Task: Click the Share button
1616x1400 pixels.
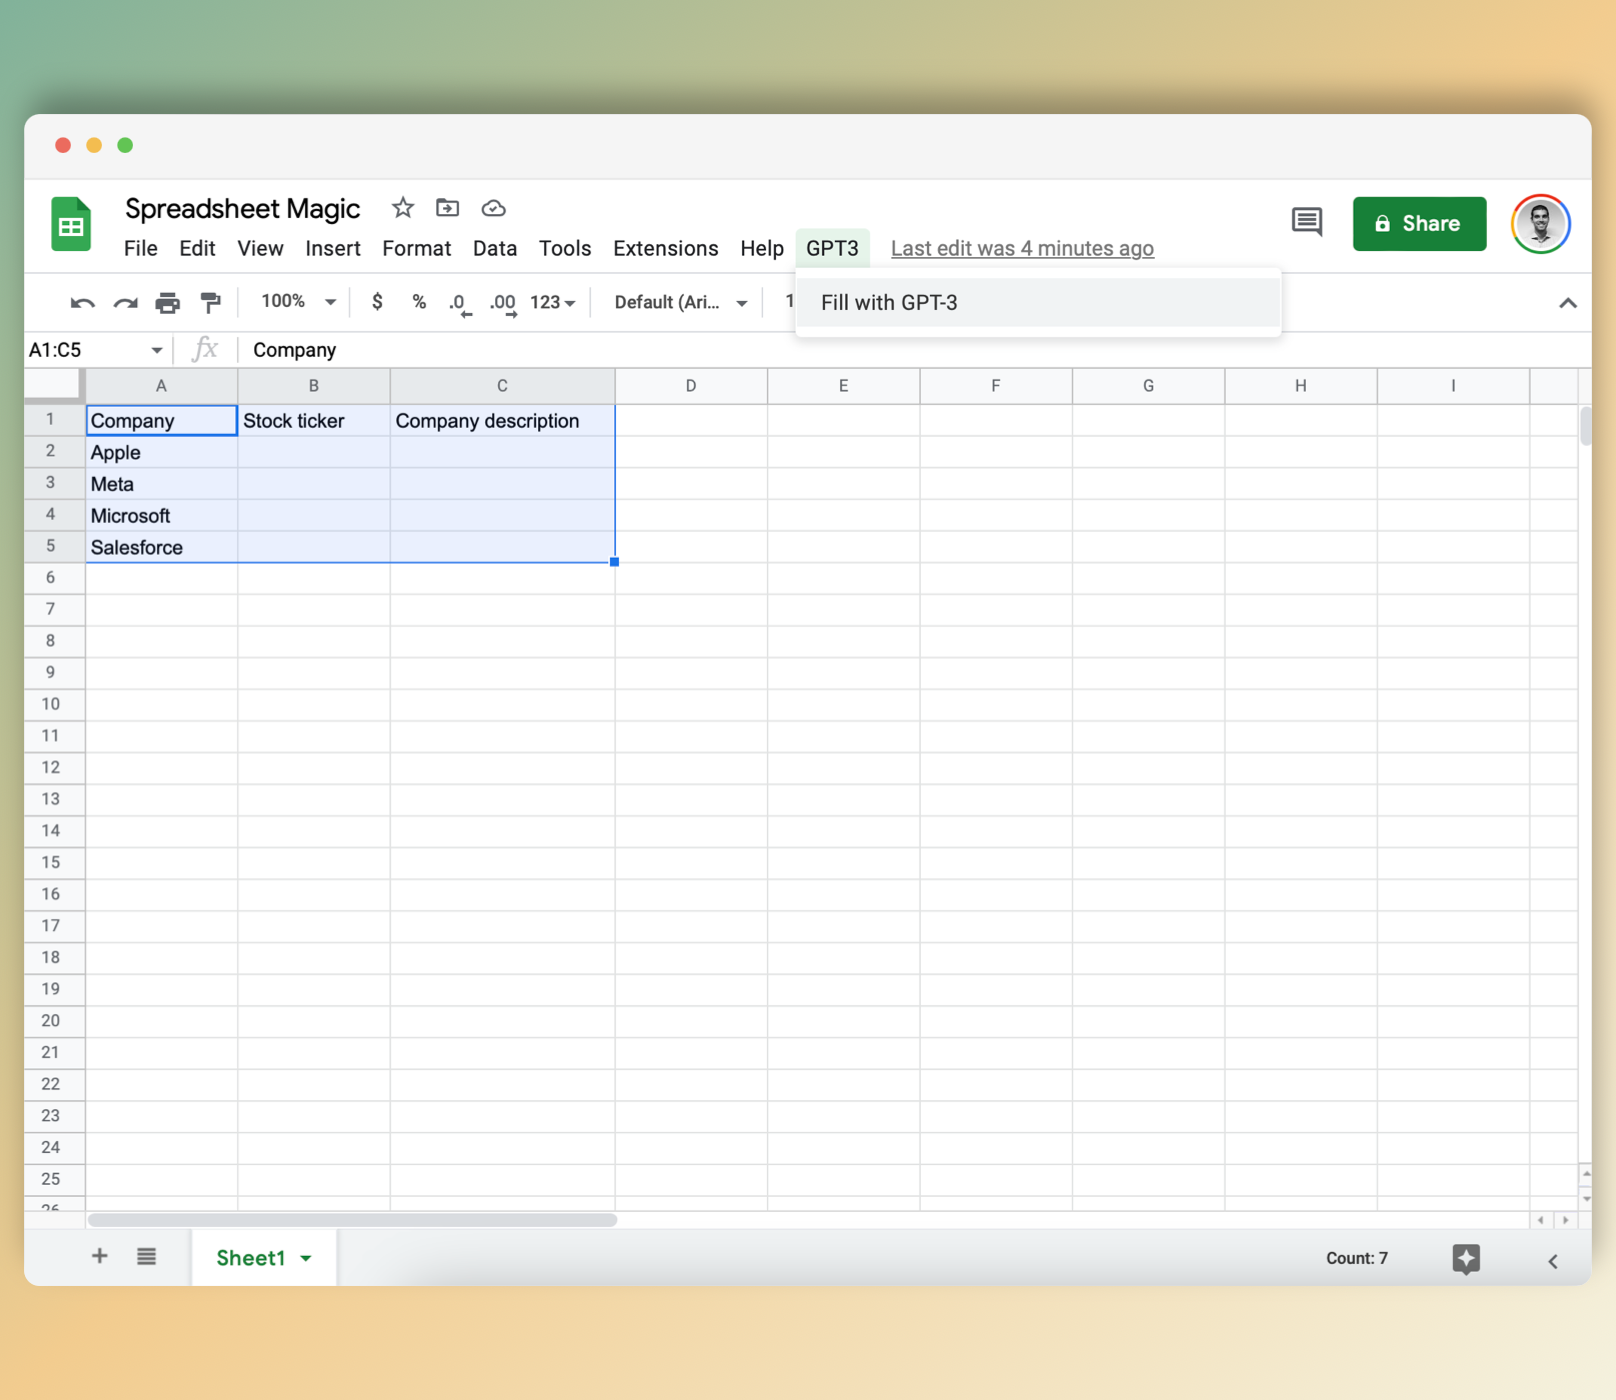Action: (x=1419, y=223)
